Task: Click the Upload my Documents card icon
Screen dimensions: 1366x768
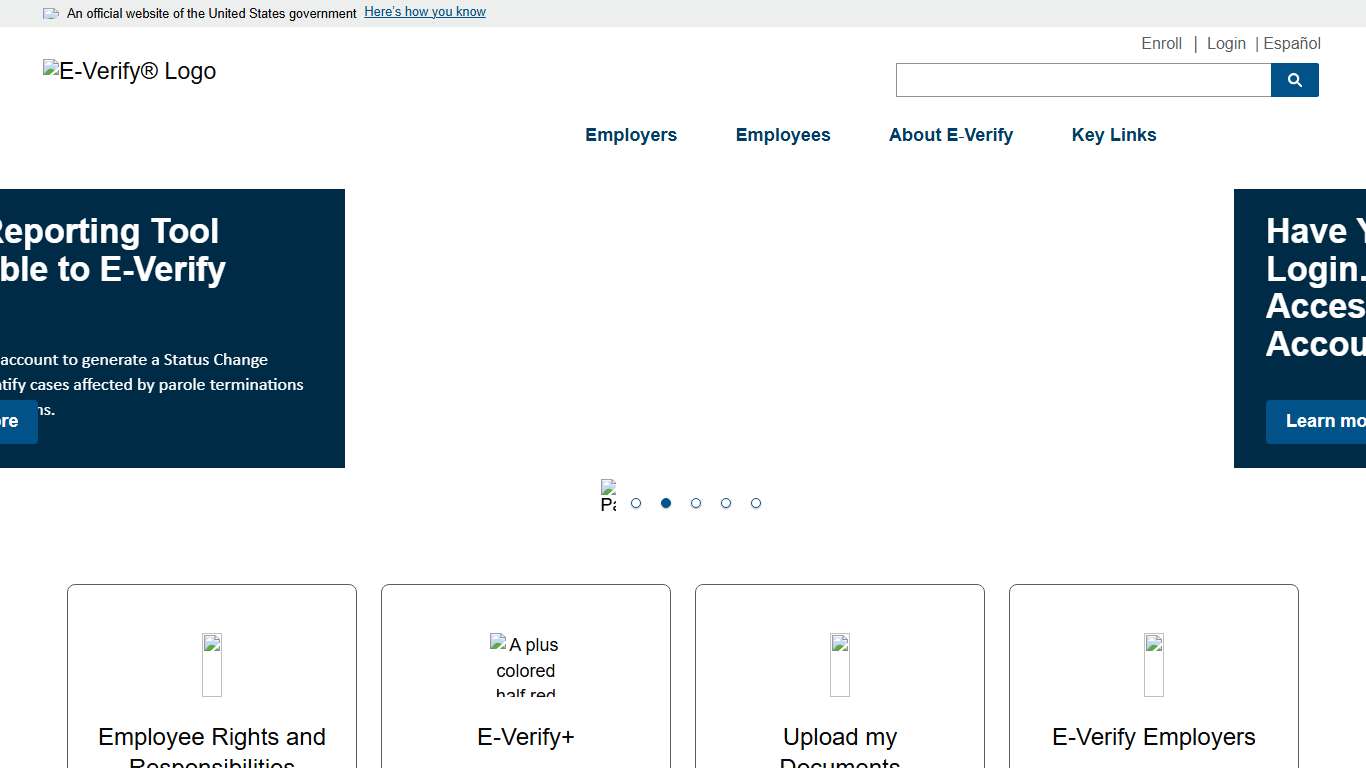Action: coord(839,664)
